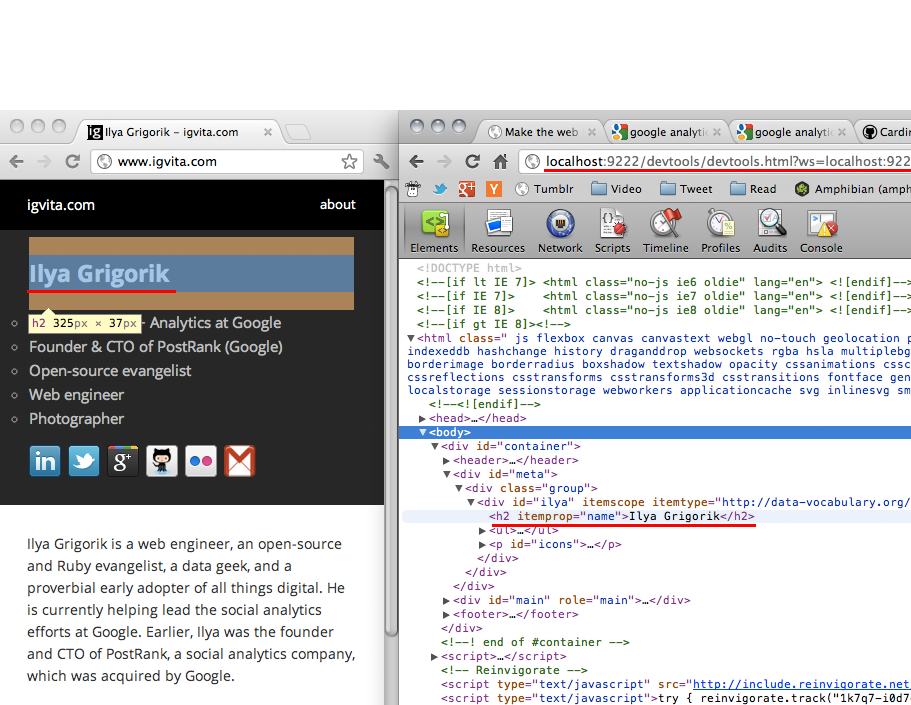
Task: Switch to the second google analytics tab
Action: [792, 132]
